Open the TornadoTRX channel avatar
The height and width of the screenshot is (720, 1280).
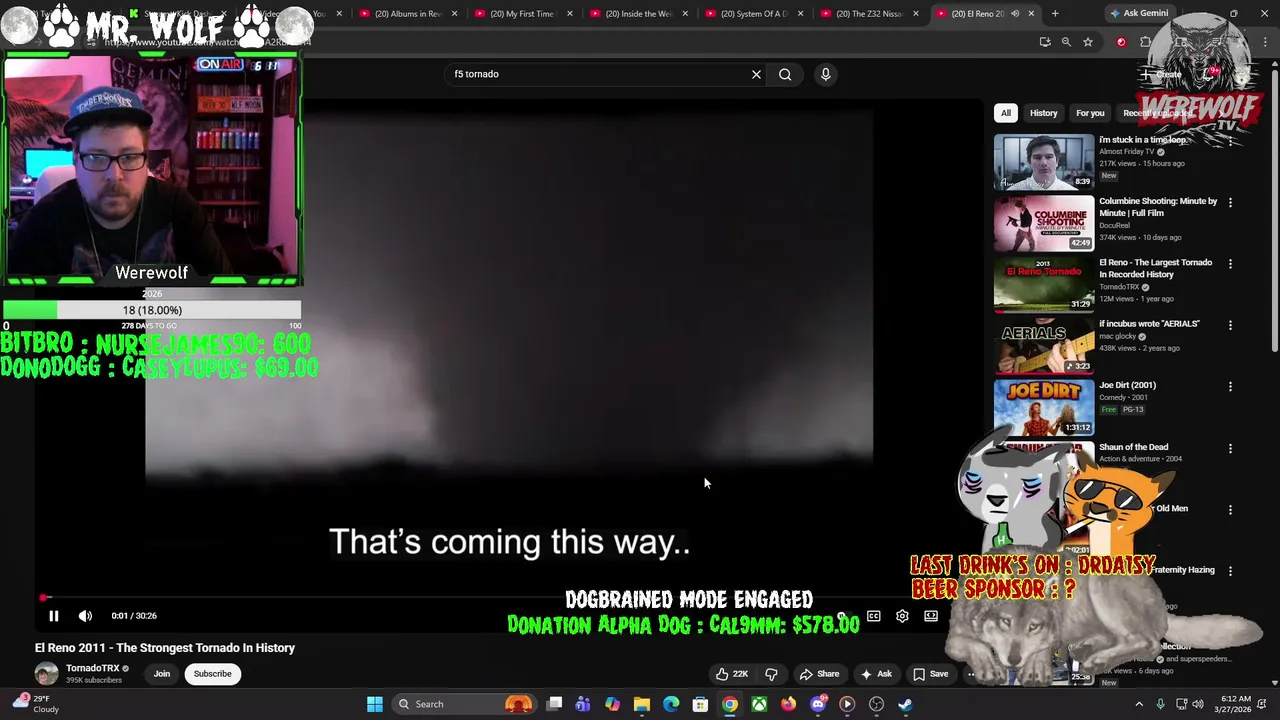click(x=47, y=674)
